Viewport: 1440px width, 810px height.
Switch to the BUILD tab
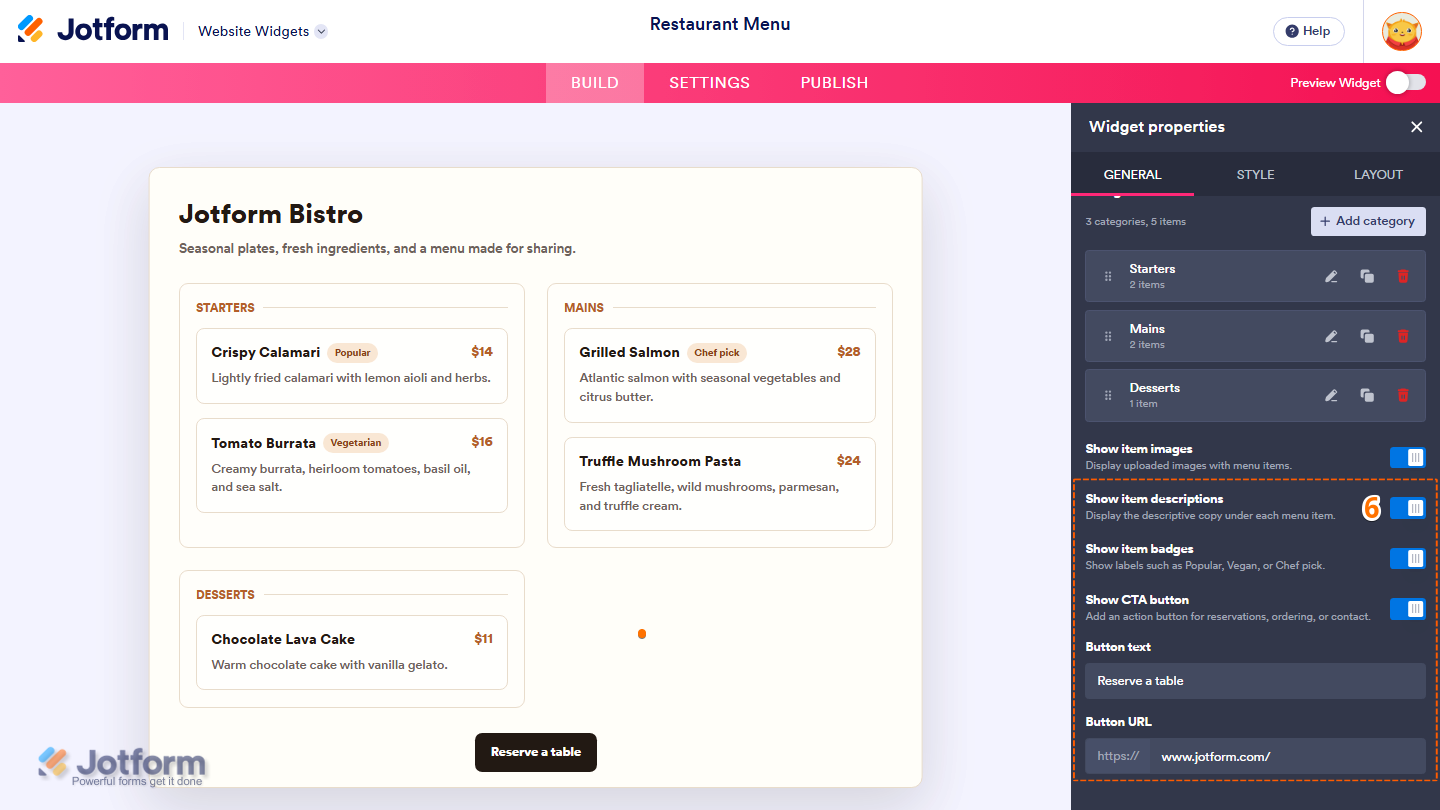tap(595, 83)
